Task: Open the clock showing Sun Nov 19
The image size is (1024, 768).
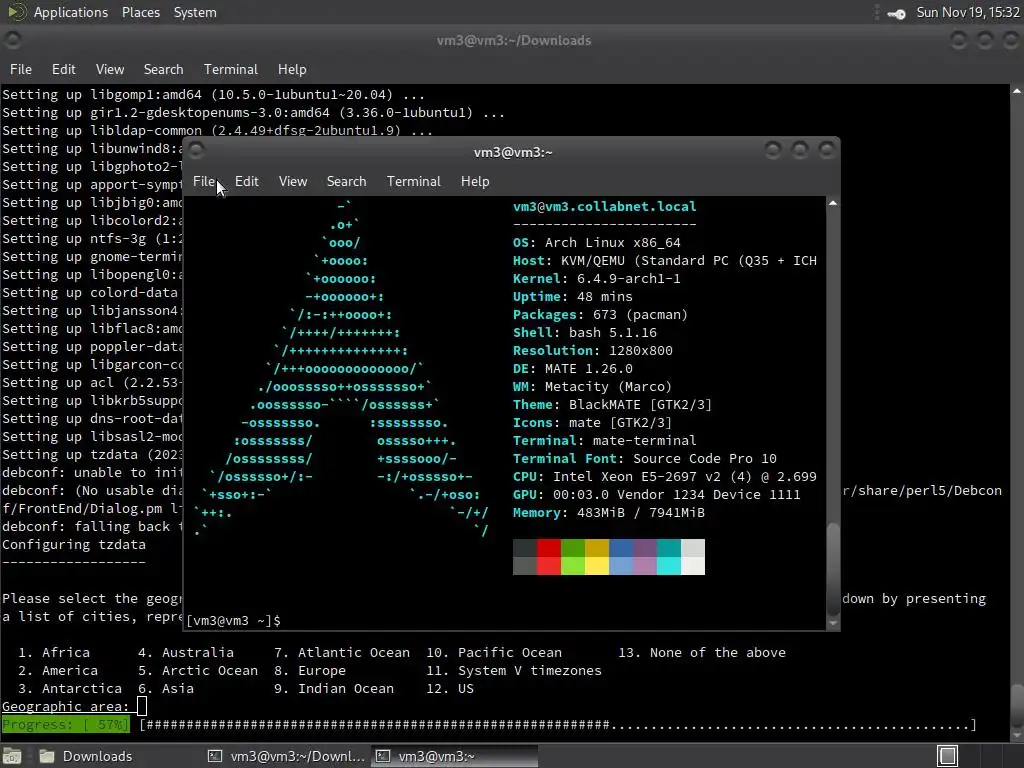Action: [968, 12]
